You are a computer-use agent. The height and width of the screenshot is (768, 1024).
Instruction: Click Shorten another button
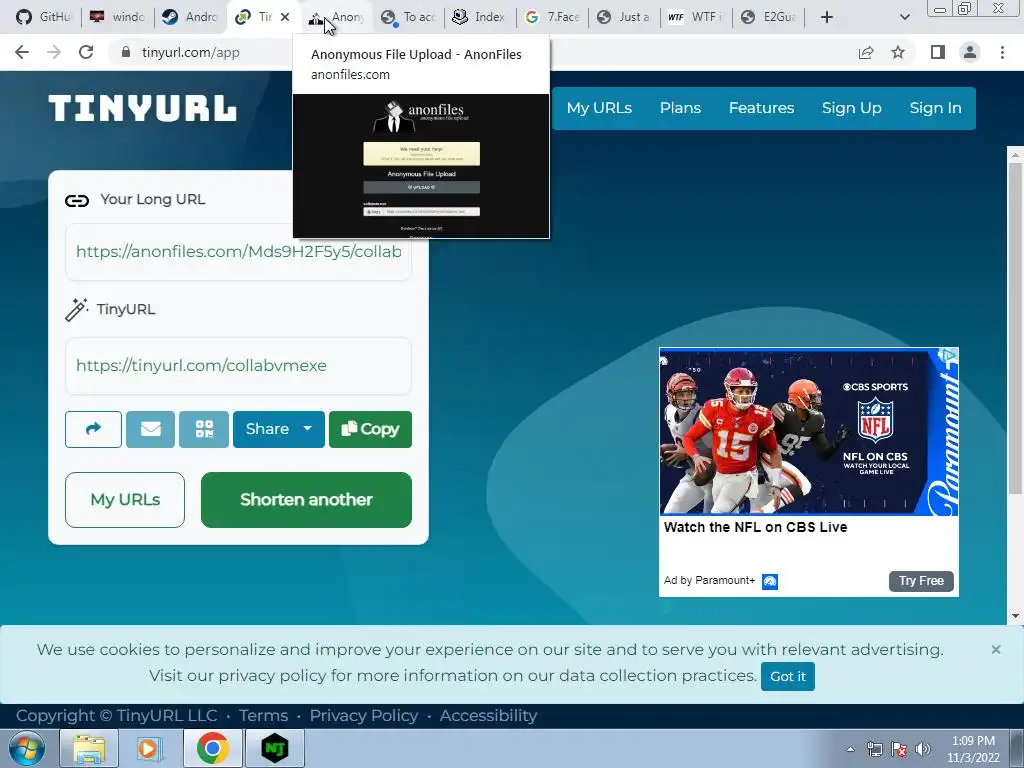point(306,500)
